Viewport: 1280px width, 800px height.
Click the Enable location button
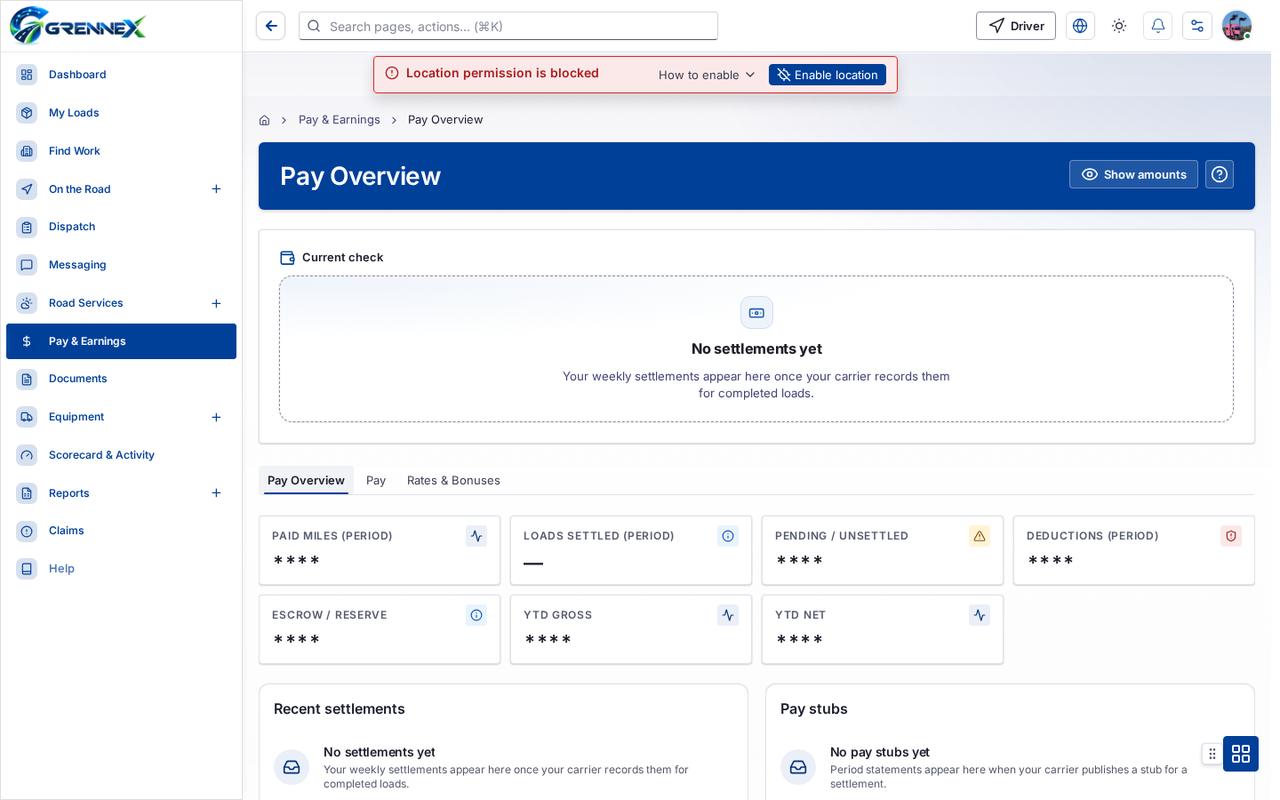pos(827,75)
